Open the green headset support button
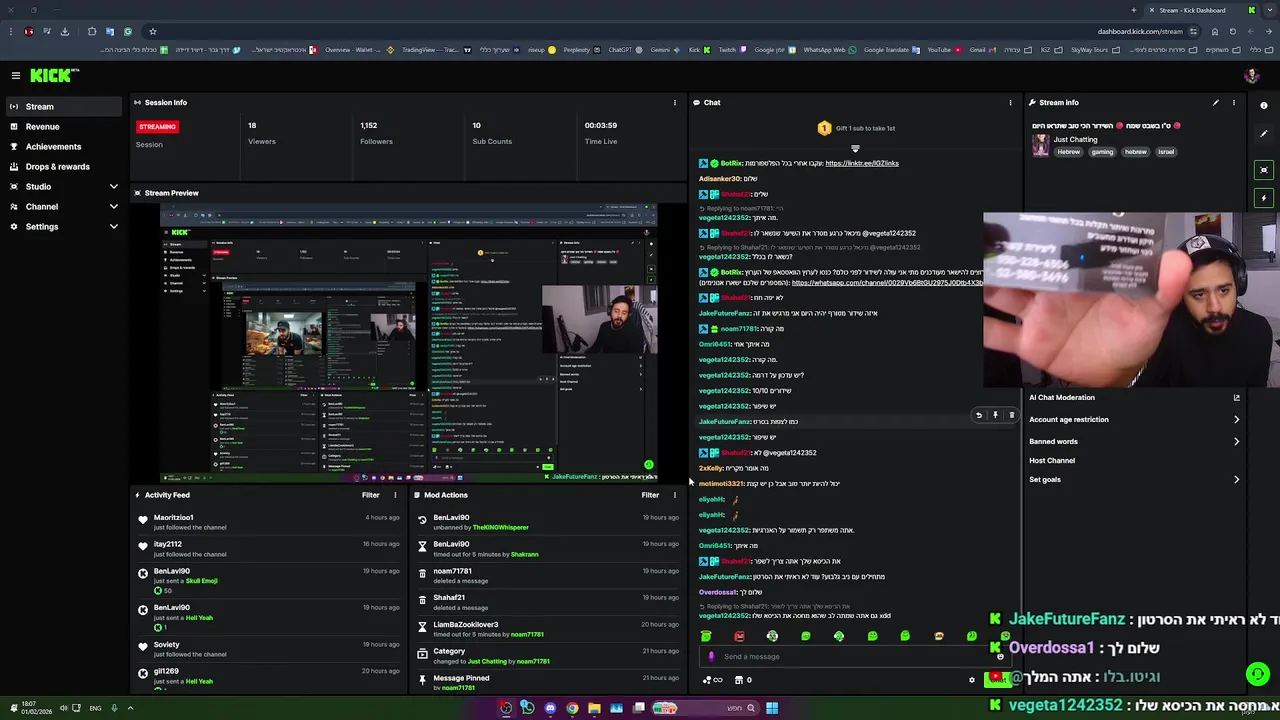 1258,674
